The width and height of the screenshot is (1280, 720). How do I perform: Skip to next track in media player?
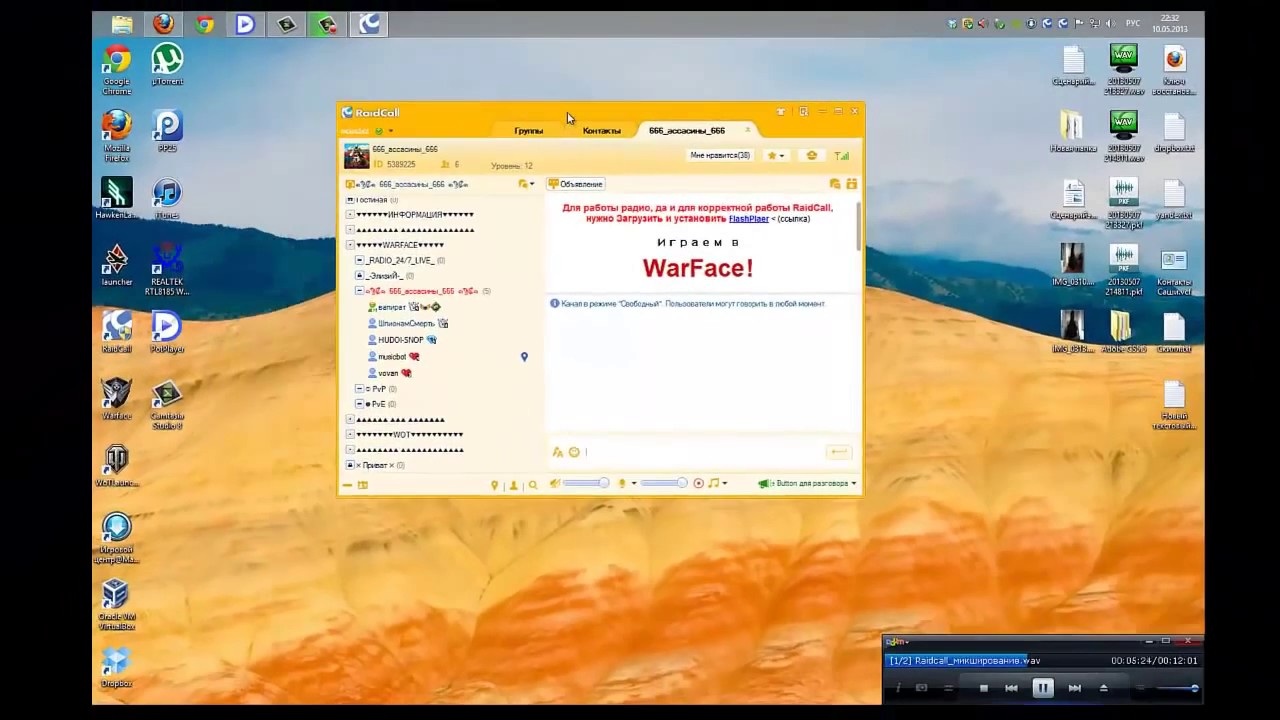[1075, 688]
